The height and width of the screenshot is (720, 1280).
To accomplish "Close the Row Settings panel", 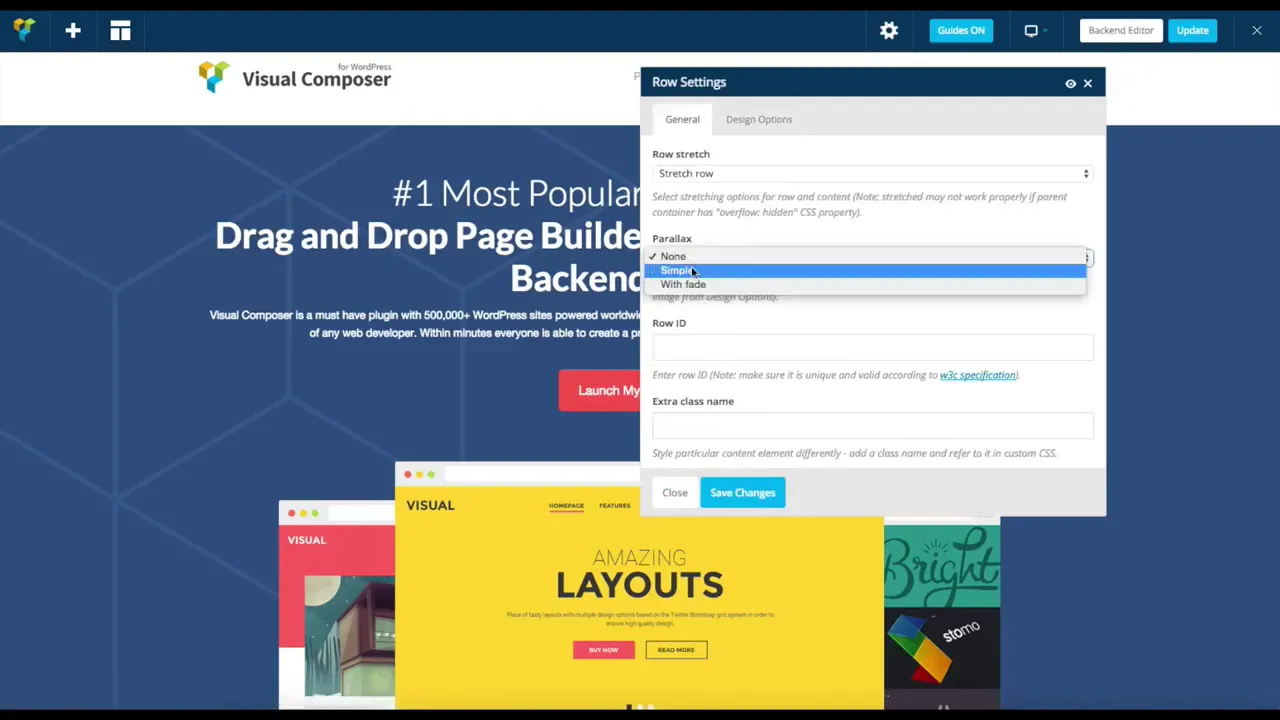I will (x=1088, y=83).
